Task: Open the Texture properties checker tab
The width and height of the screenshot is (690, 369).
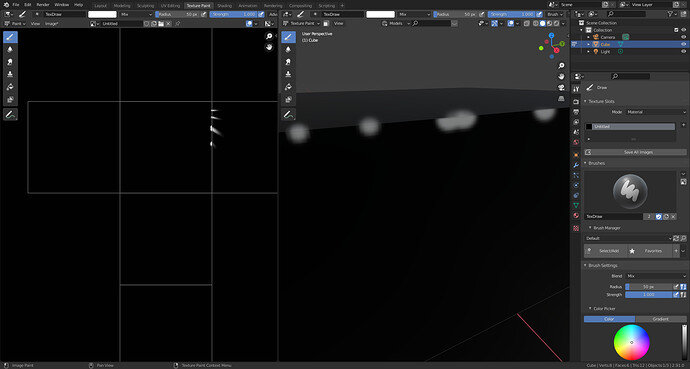Action: coord(576,228)
